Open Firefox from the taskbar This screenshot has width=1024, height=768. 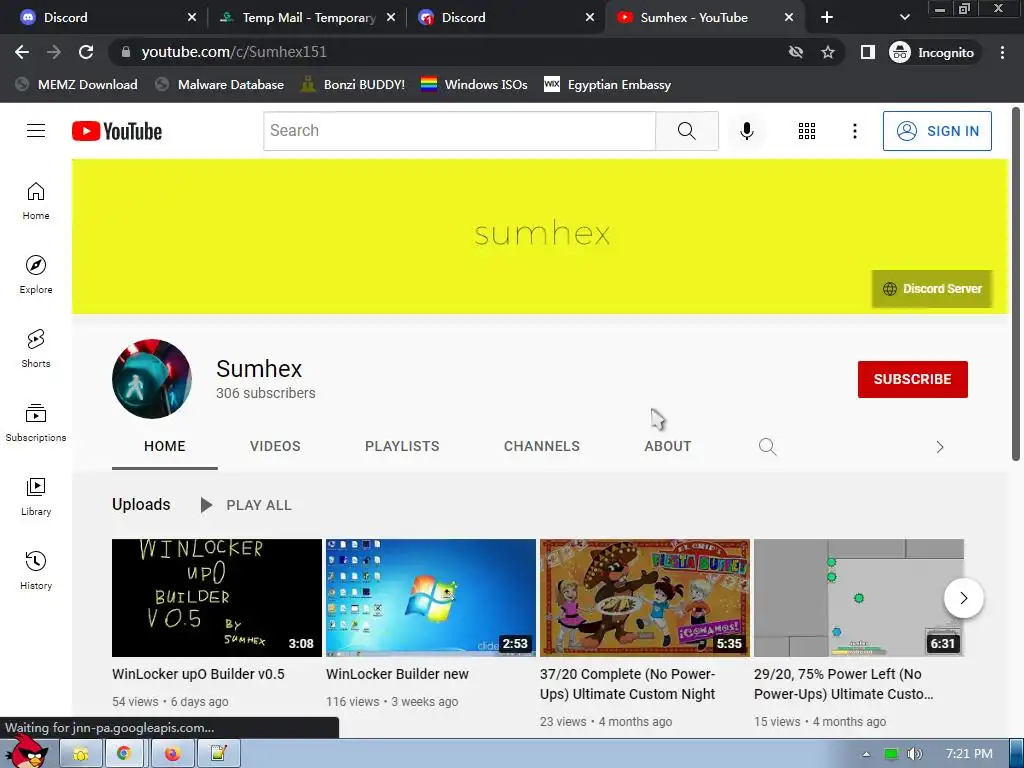coord(172,754)
